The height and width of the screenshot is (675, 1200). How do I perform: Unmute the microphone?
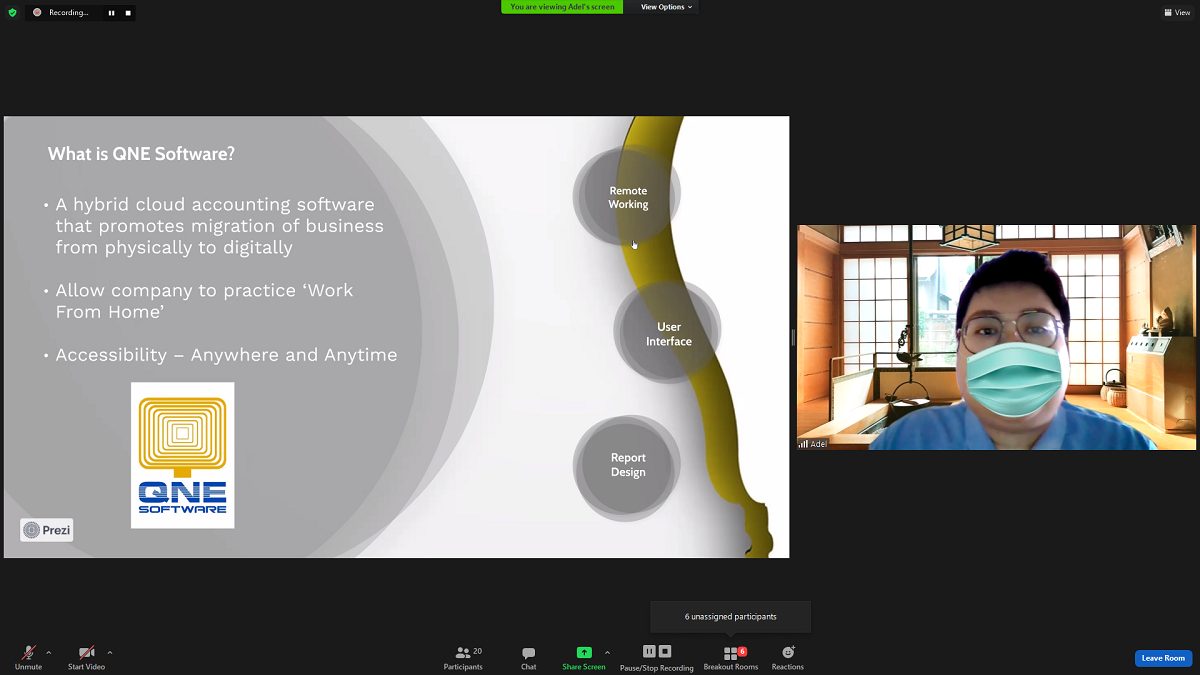28,657
